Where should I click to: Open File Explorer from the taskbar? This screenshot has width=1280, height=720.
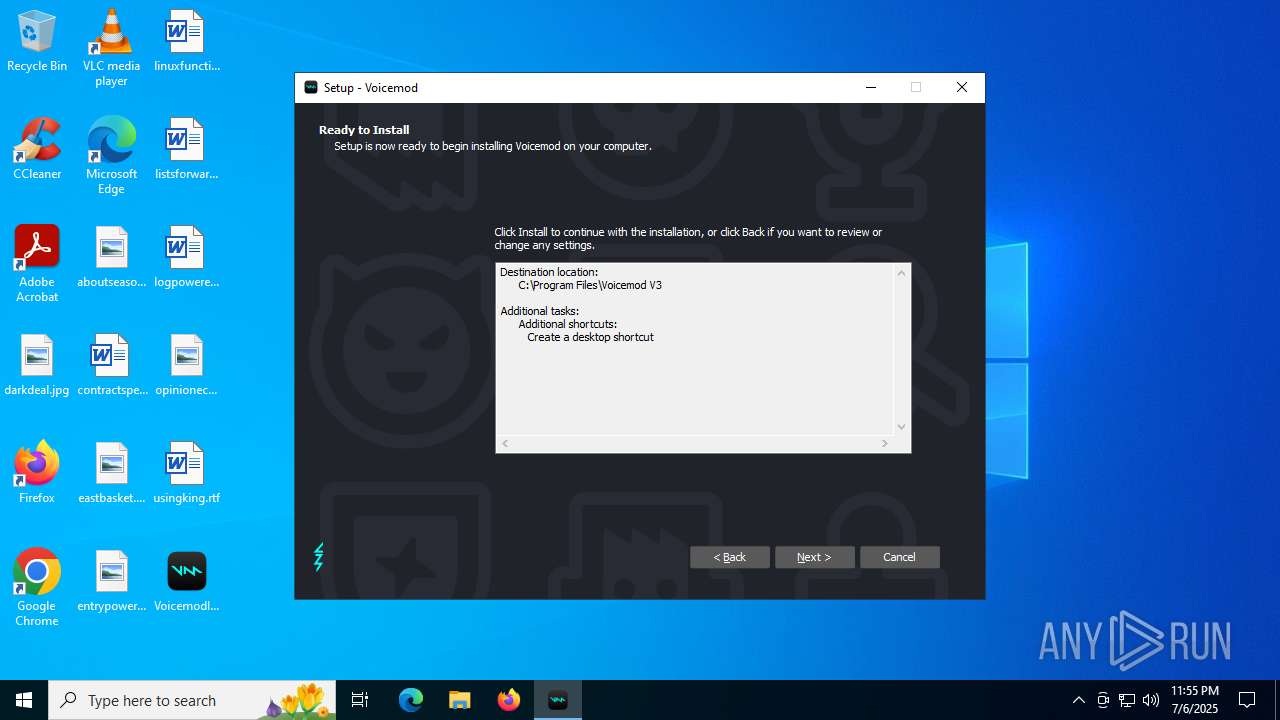point(460,700)
